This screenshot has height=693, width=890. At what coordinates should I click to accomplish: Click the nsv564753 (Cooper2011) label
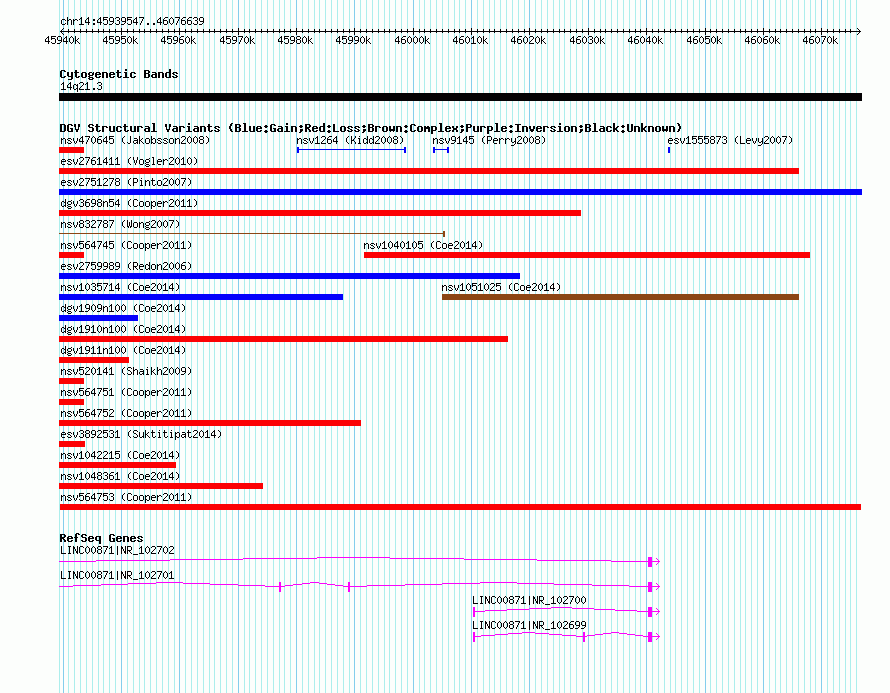pyautogui.click(x=126, y=497)
